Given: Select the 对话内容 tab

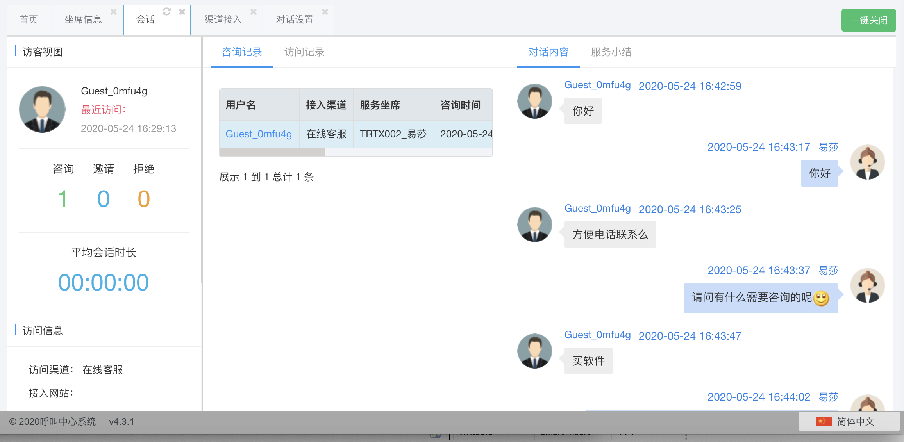Looking at the screenshot, I should tap(548, 52).
